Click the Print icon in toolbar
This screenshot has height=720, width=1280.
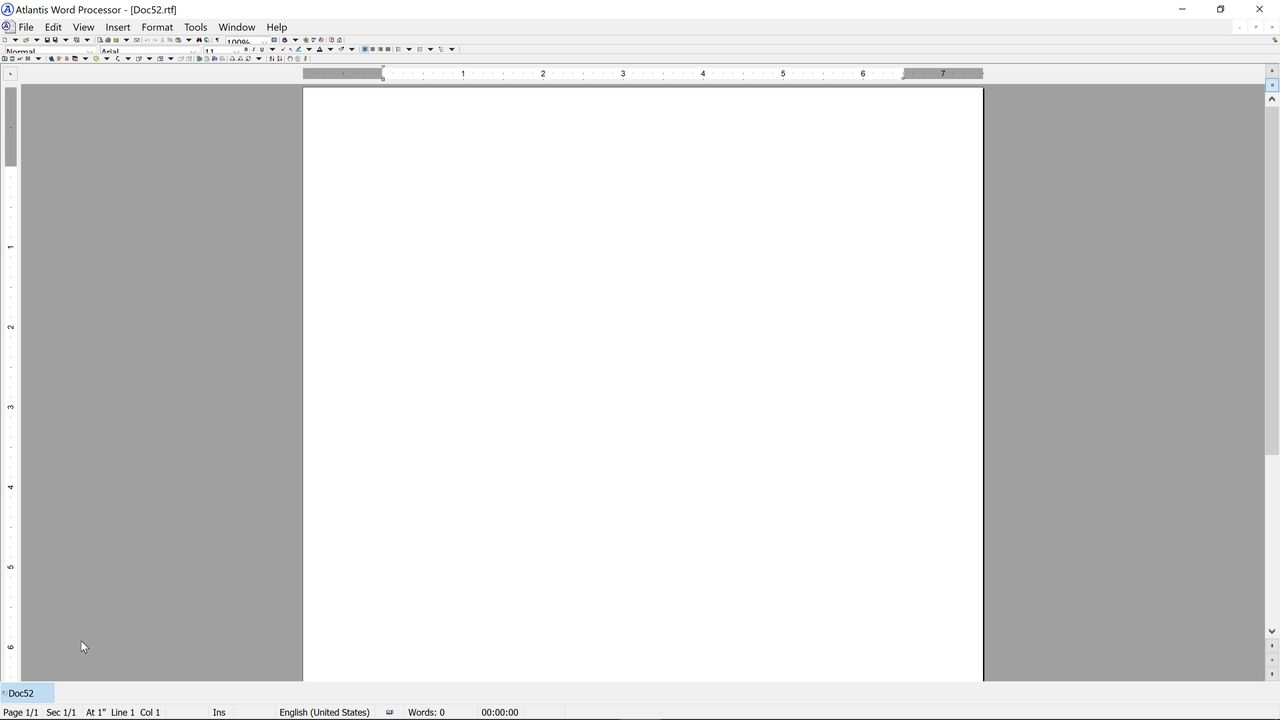pyautogui.click(x=108, y=40)
